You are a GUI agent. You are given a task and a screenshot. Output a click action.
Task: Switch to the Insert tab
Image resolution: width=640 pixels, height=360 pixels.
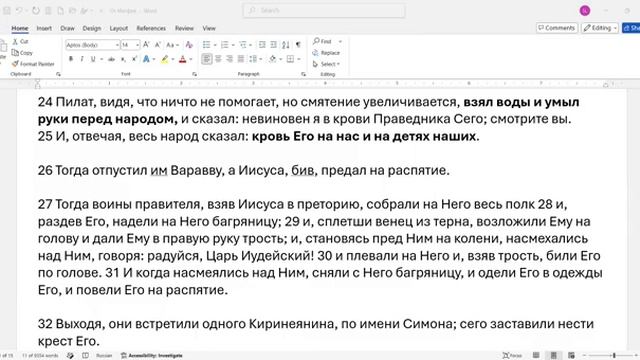tap(44, 28)
